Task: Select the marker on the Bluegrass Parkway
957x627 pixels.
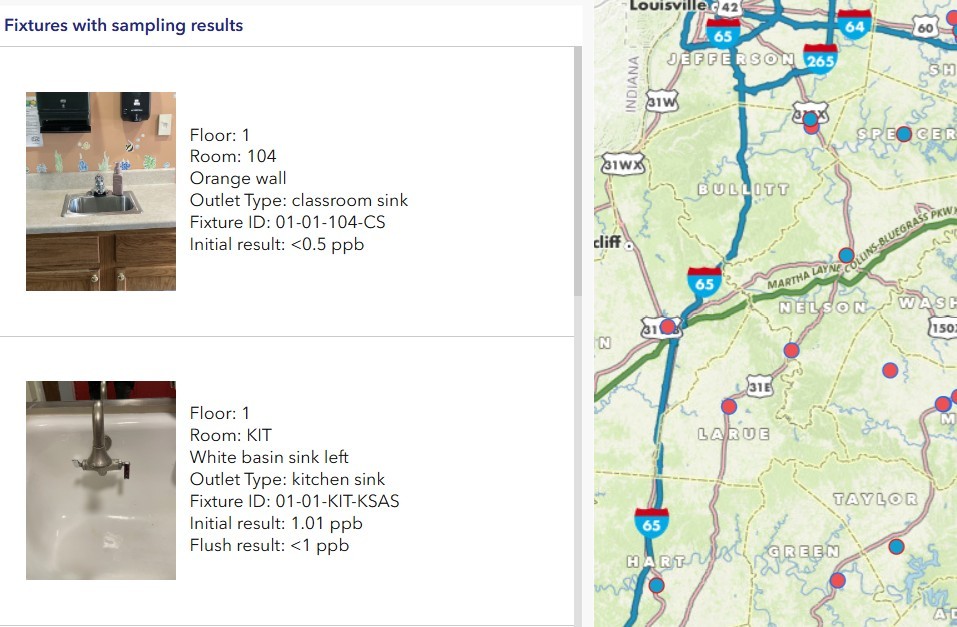Action: tap(846, 255)
